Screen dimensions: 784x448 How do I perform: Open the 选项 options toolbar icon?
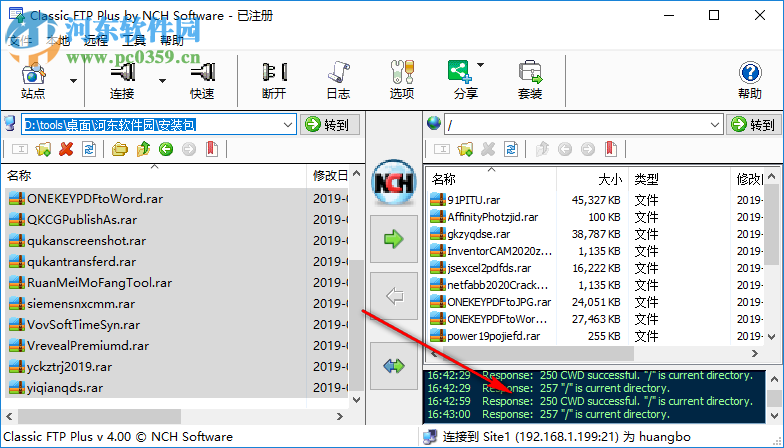click(x=402, y=80)
